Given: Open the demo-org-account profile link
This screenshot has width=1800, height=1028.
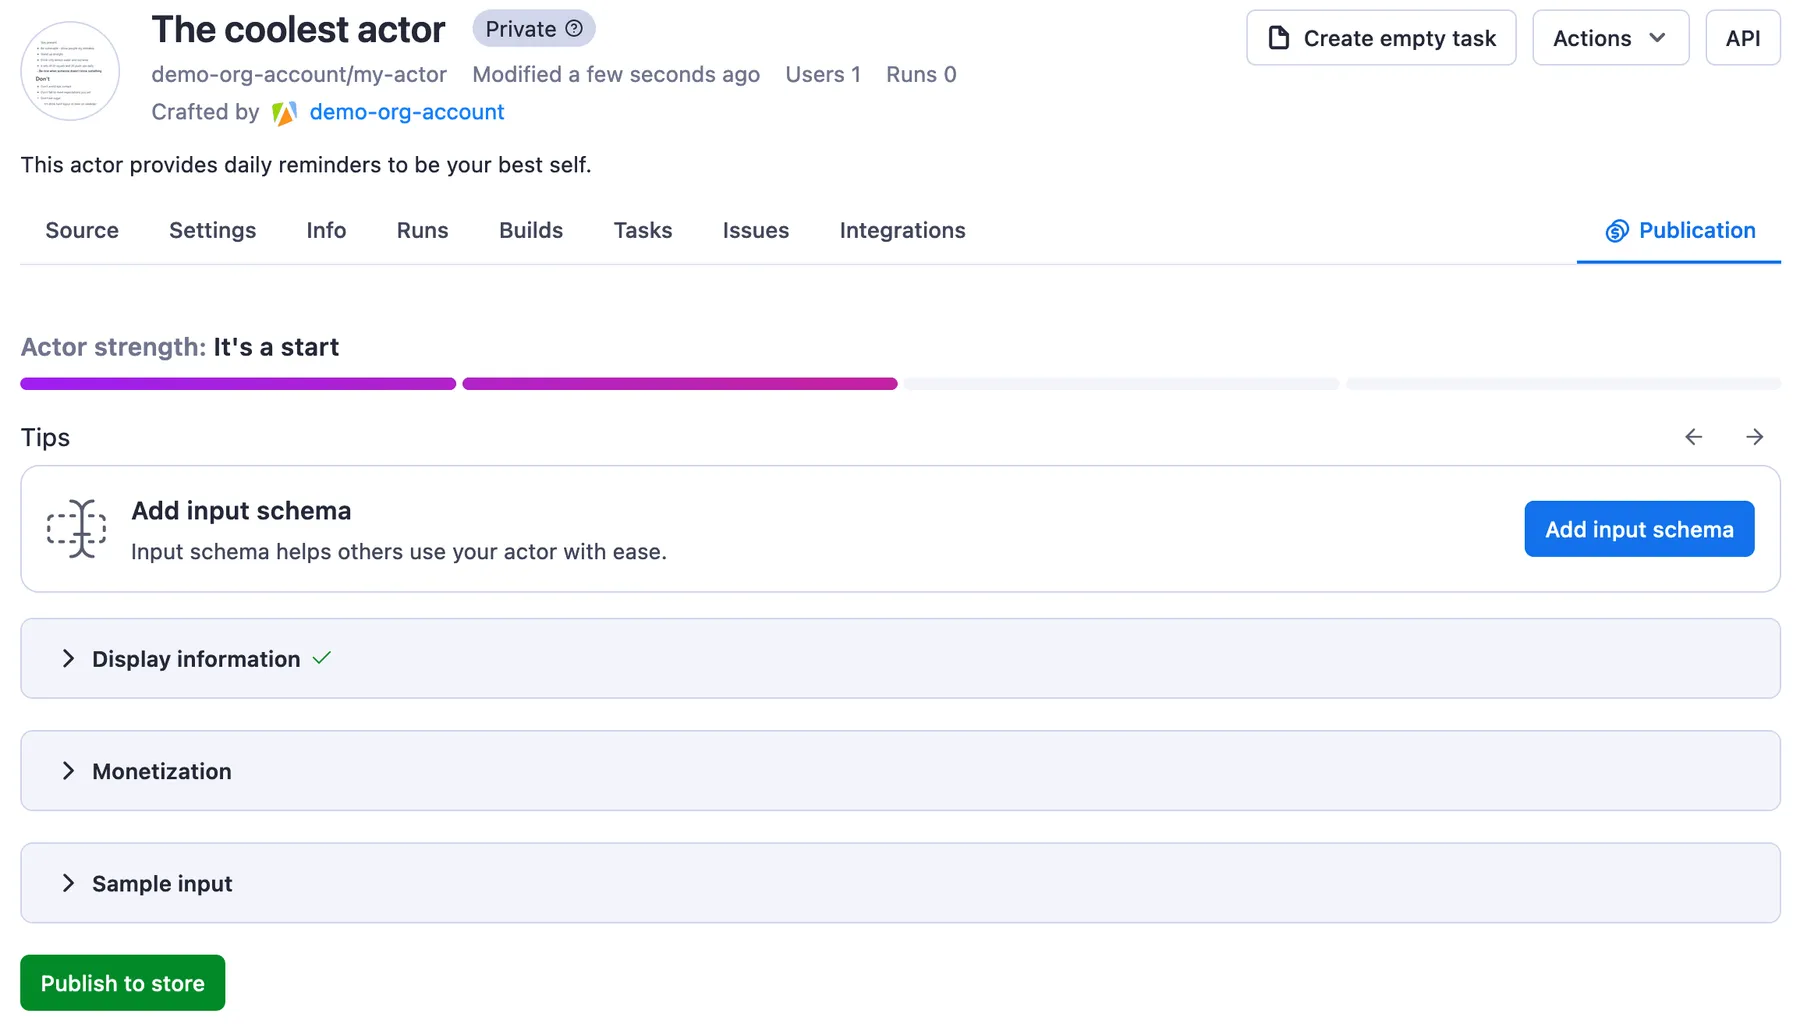Looking at the screenshot, I should pyautogui.click(x=407, y=112).
